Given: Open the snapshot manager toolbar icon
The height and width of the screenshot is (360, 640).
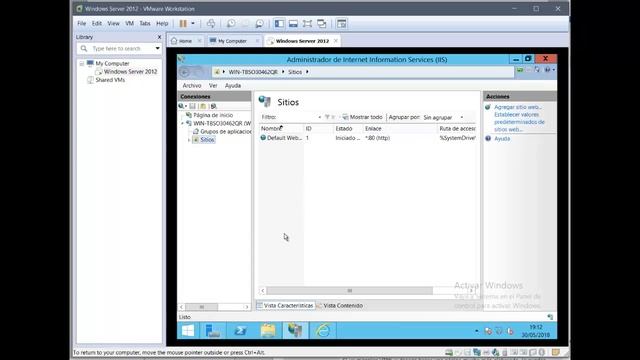Looking at the screenshot, I should pos(259,24).
